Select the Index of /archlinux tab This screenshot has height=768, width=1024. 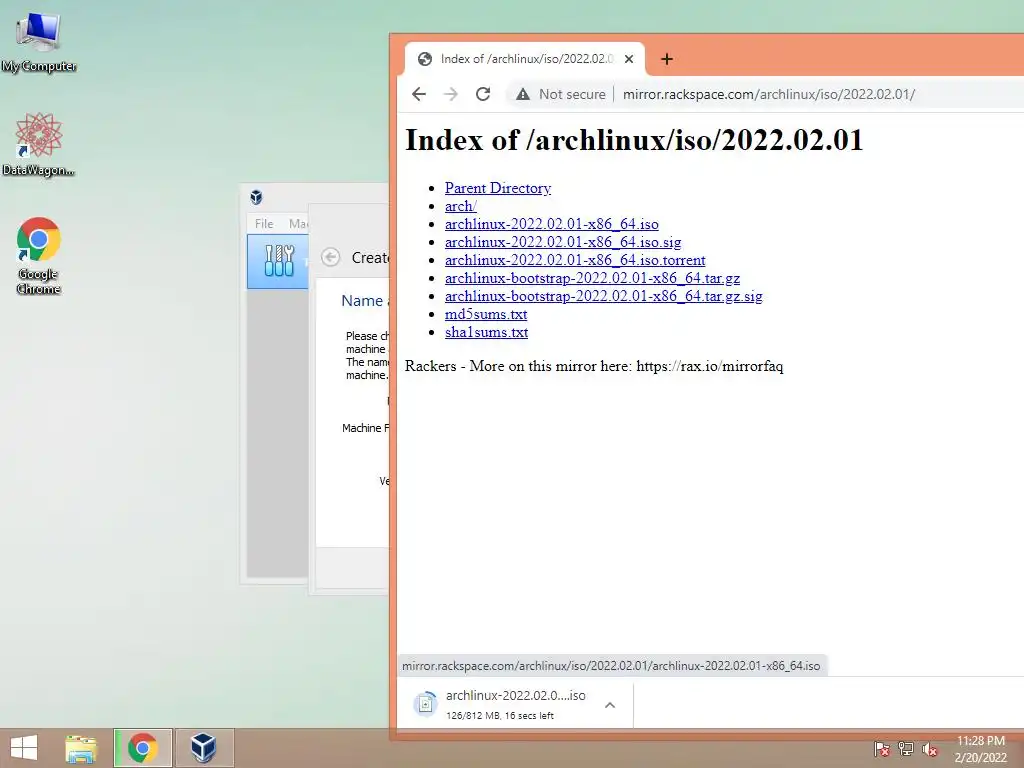coord(524,59)
